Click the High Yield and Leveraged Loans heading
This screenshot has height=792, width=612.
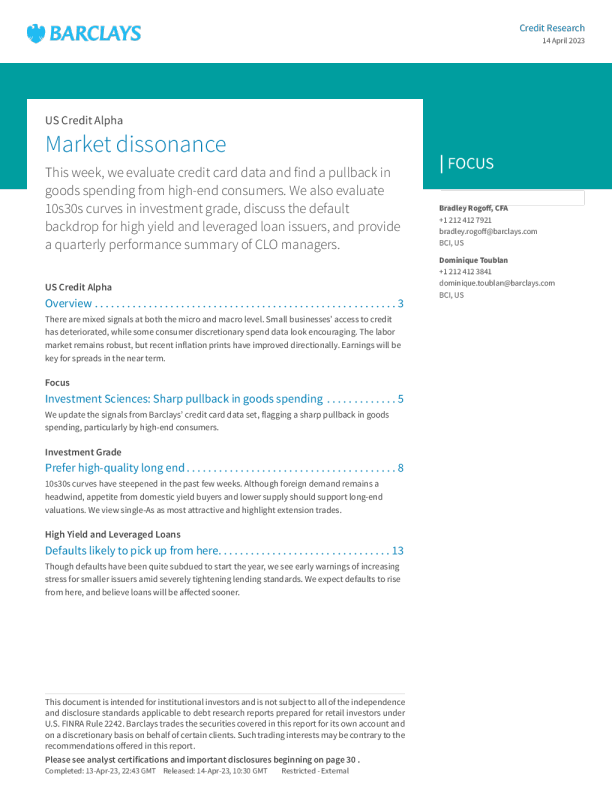tap(113, 534)
